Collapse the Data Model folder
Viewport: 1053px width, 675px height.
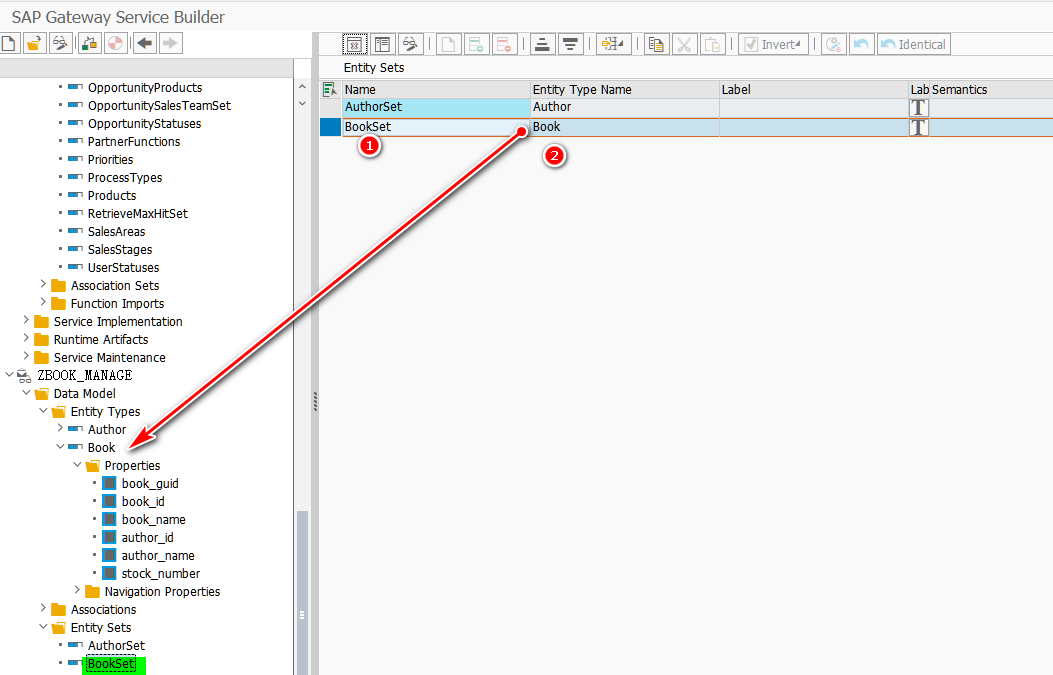(26, 392)
